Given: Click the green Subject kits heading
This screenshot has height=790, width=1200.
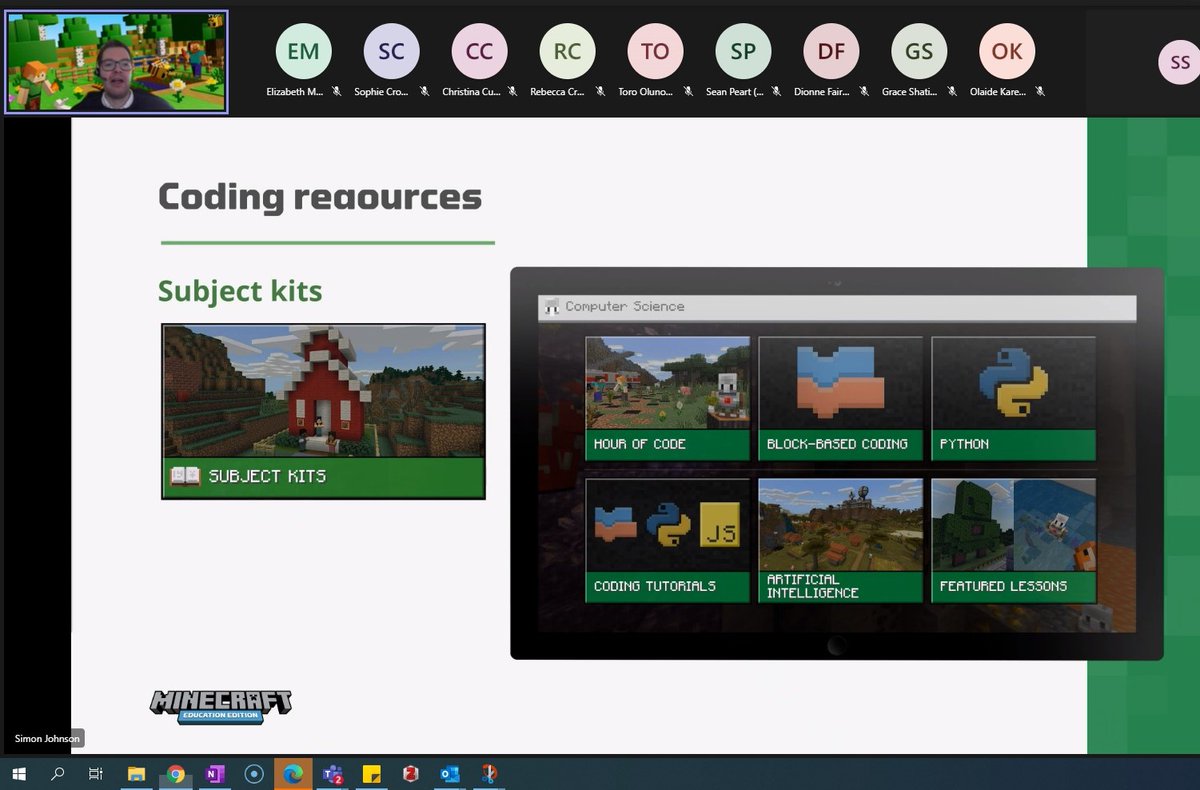Looking at the screenshot, I should pyautogui.click(x=240, y=291).
